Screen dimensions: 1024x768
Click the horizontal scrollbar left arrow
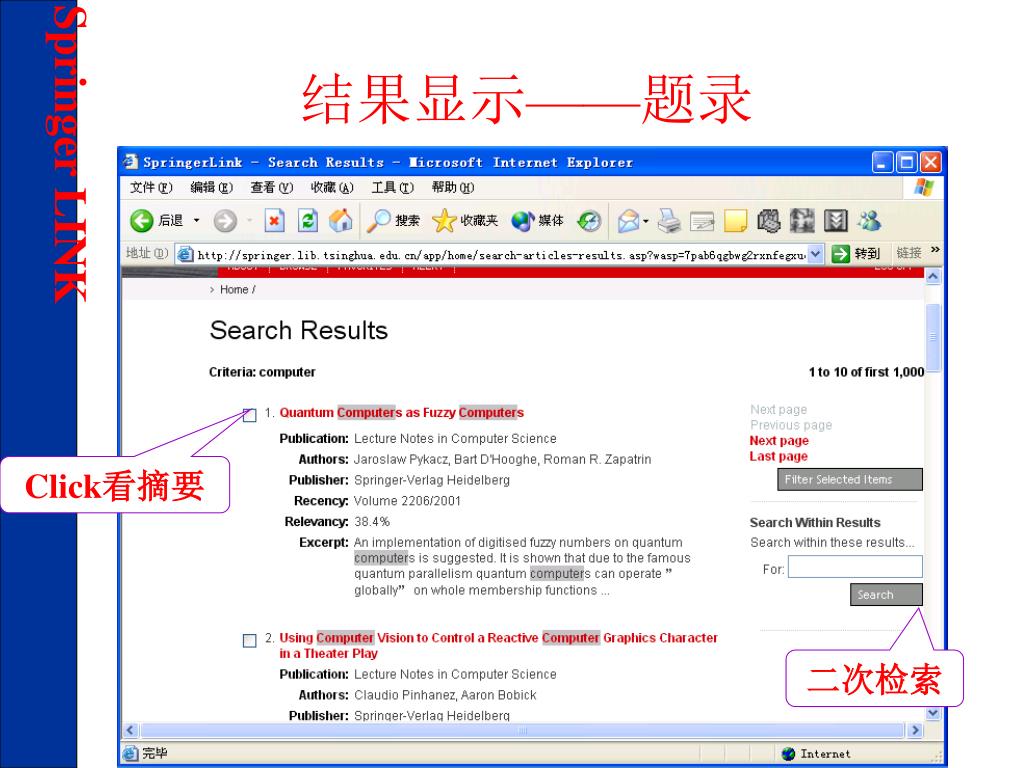(129, 730)
